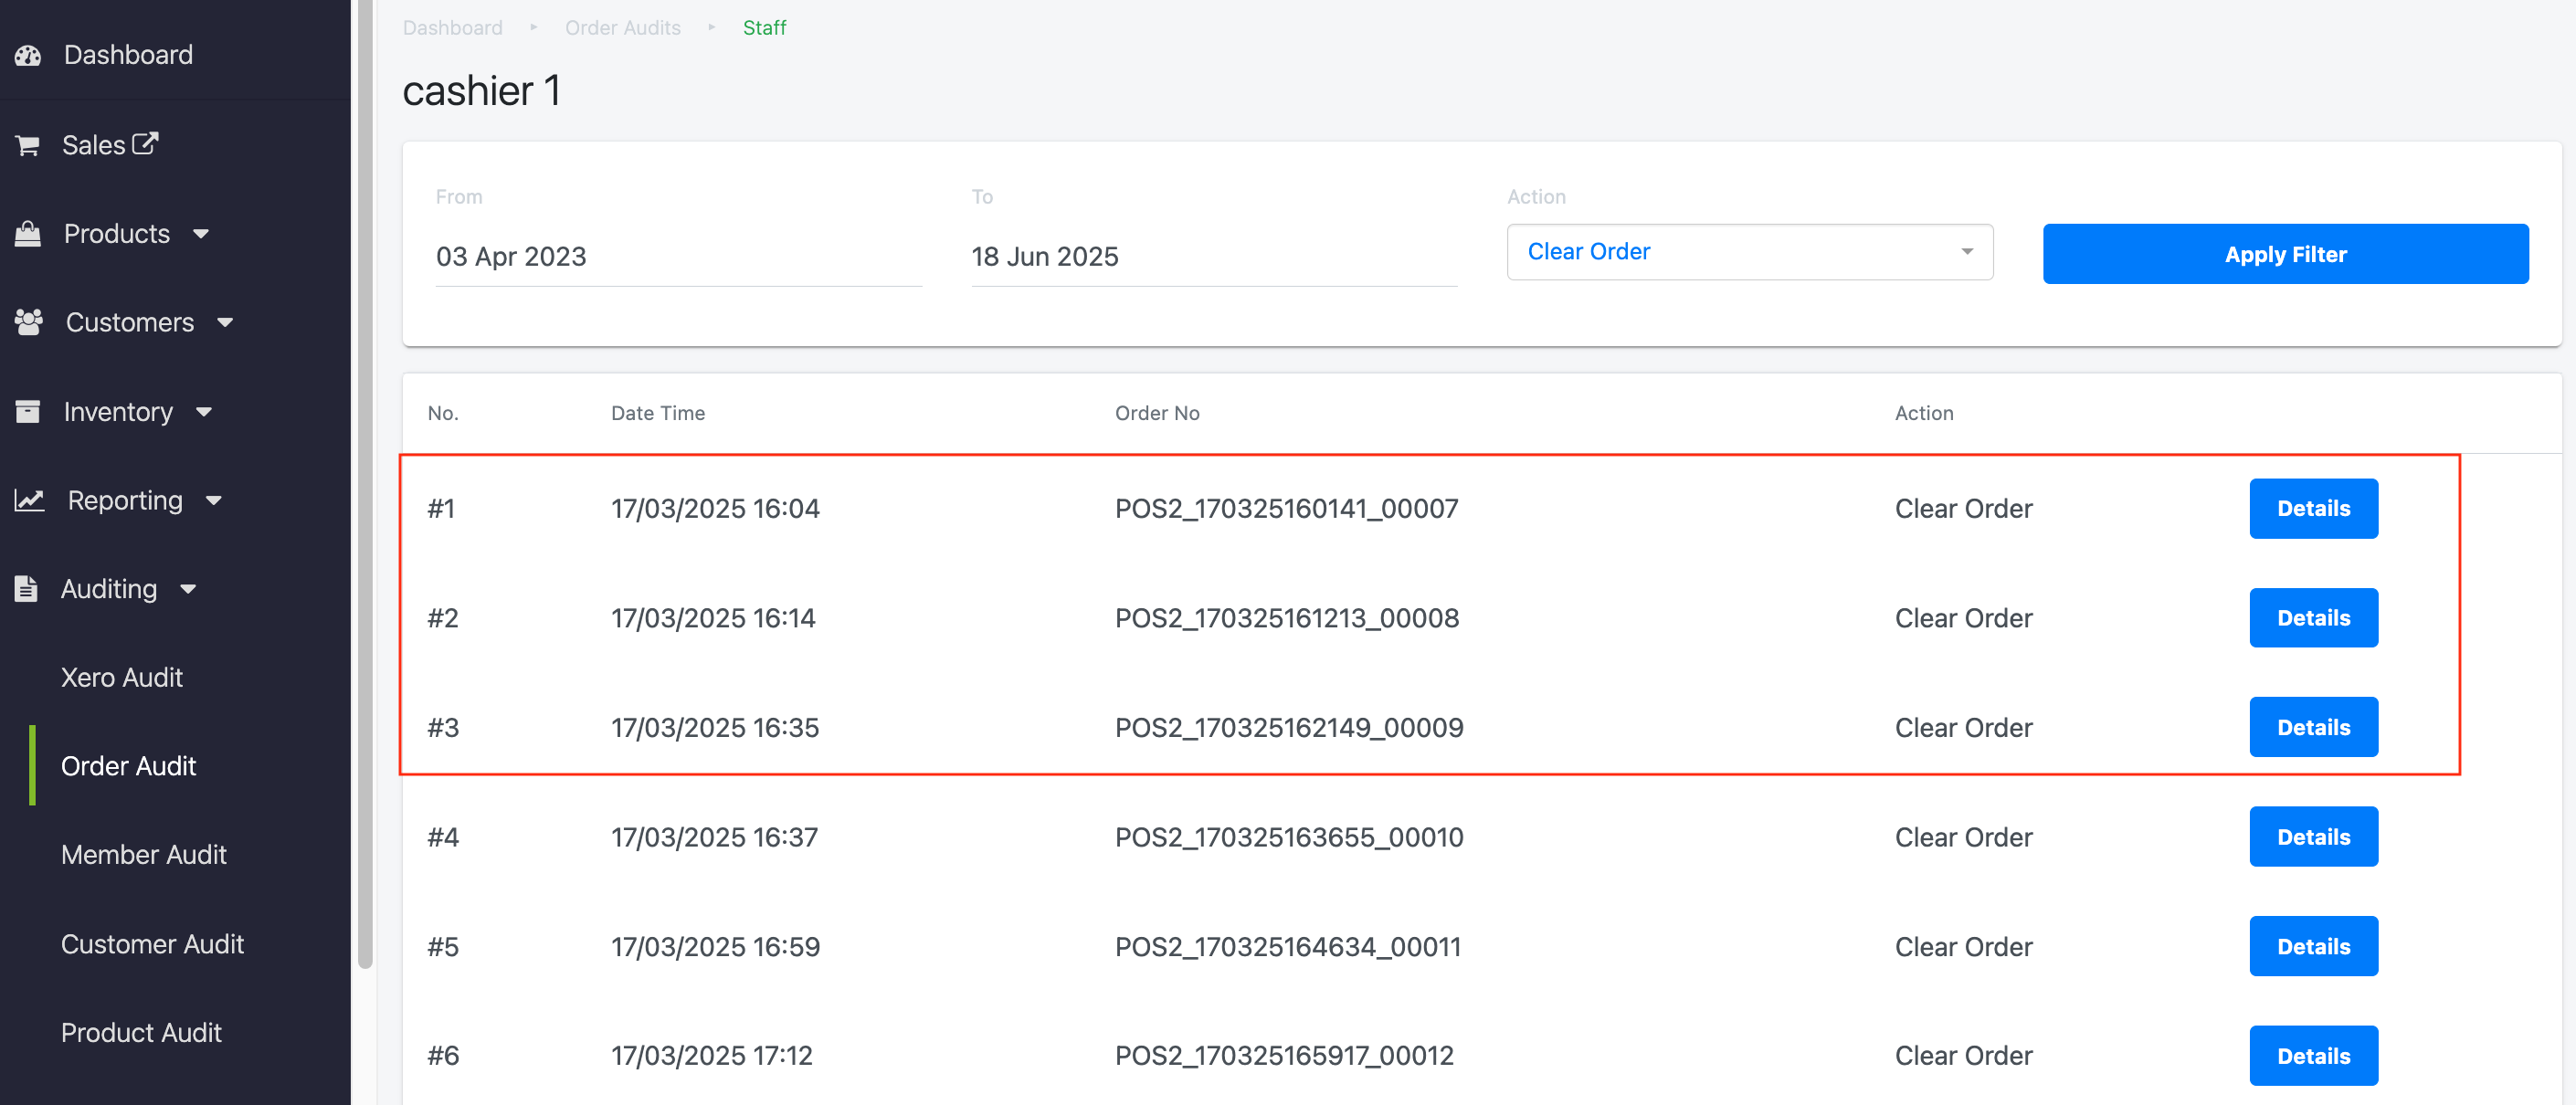
Task: Click the Auditing document icon
Action: (26, 589)
